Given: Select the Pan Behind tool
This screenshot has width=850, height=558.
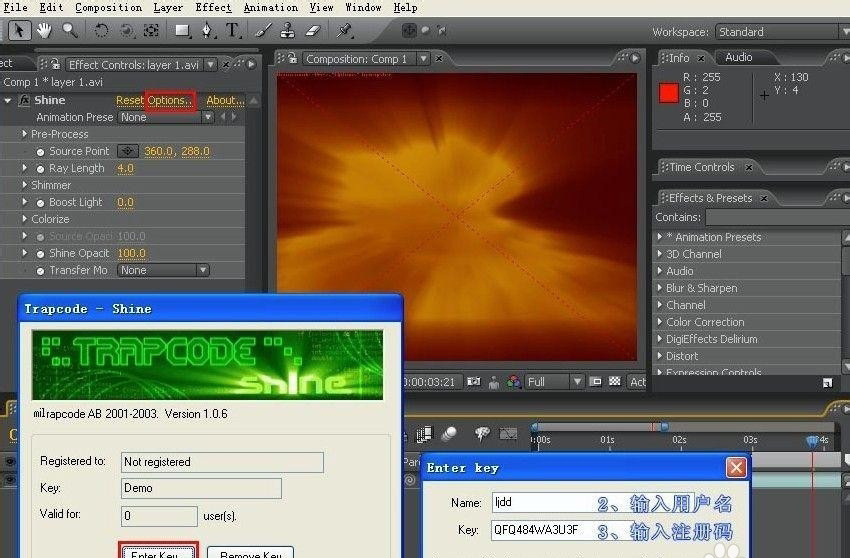Looking at the screenshot, I should point(151,30).
